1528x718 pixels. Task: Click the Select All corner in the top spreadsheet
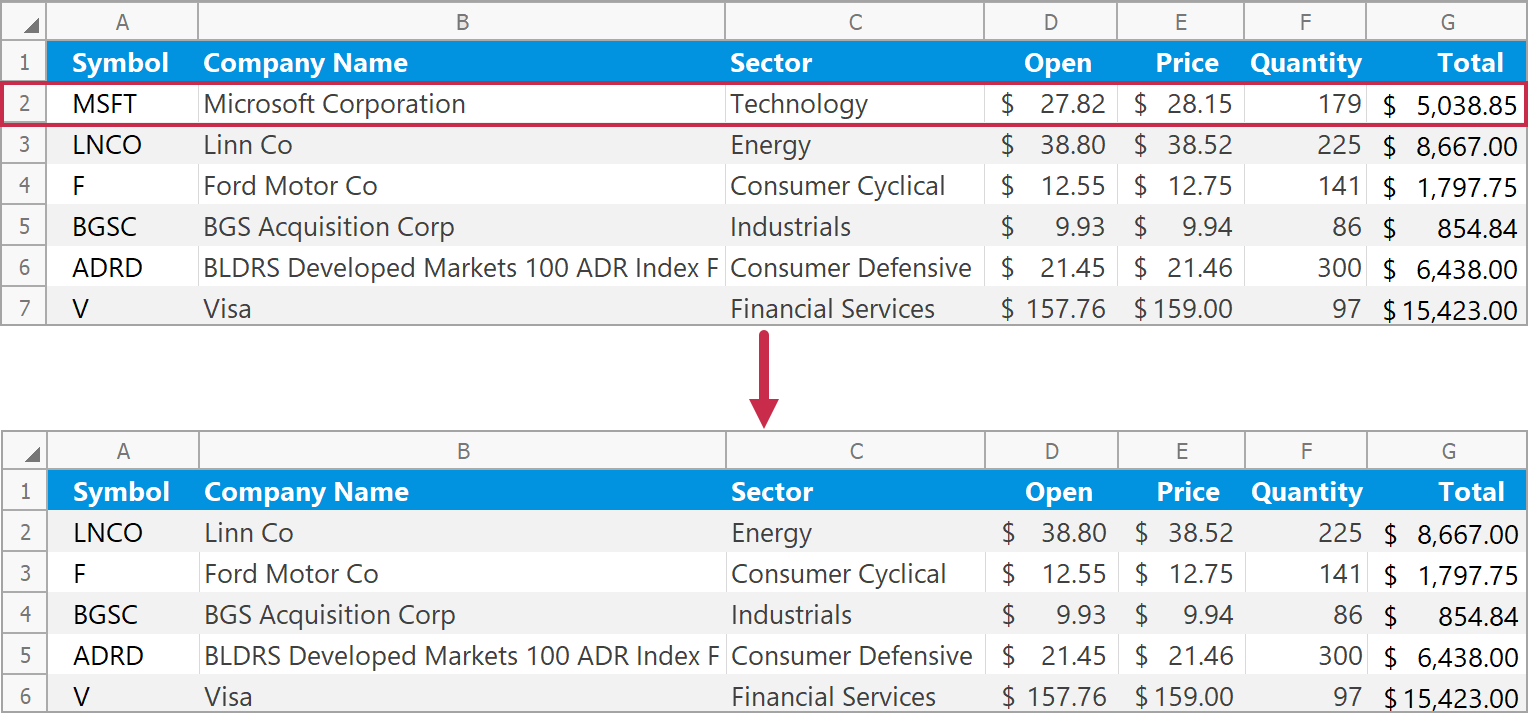pyautogui.click(x=24, y=22)
